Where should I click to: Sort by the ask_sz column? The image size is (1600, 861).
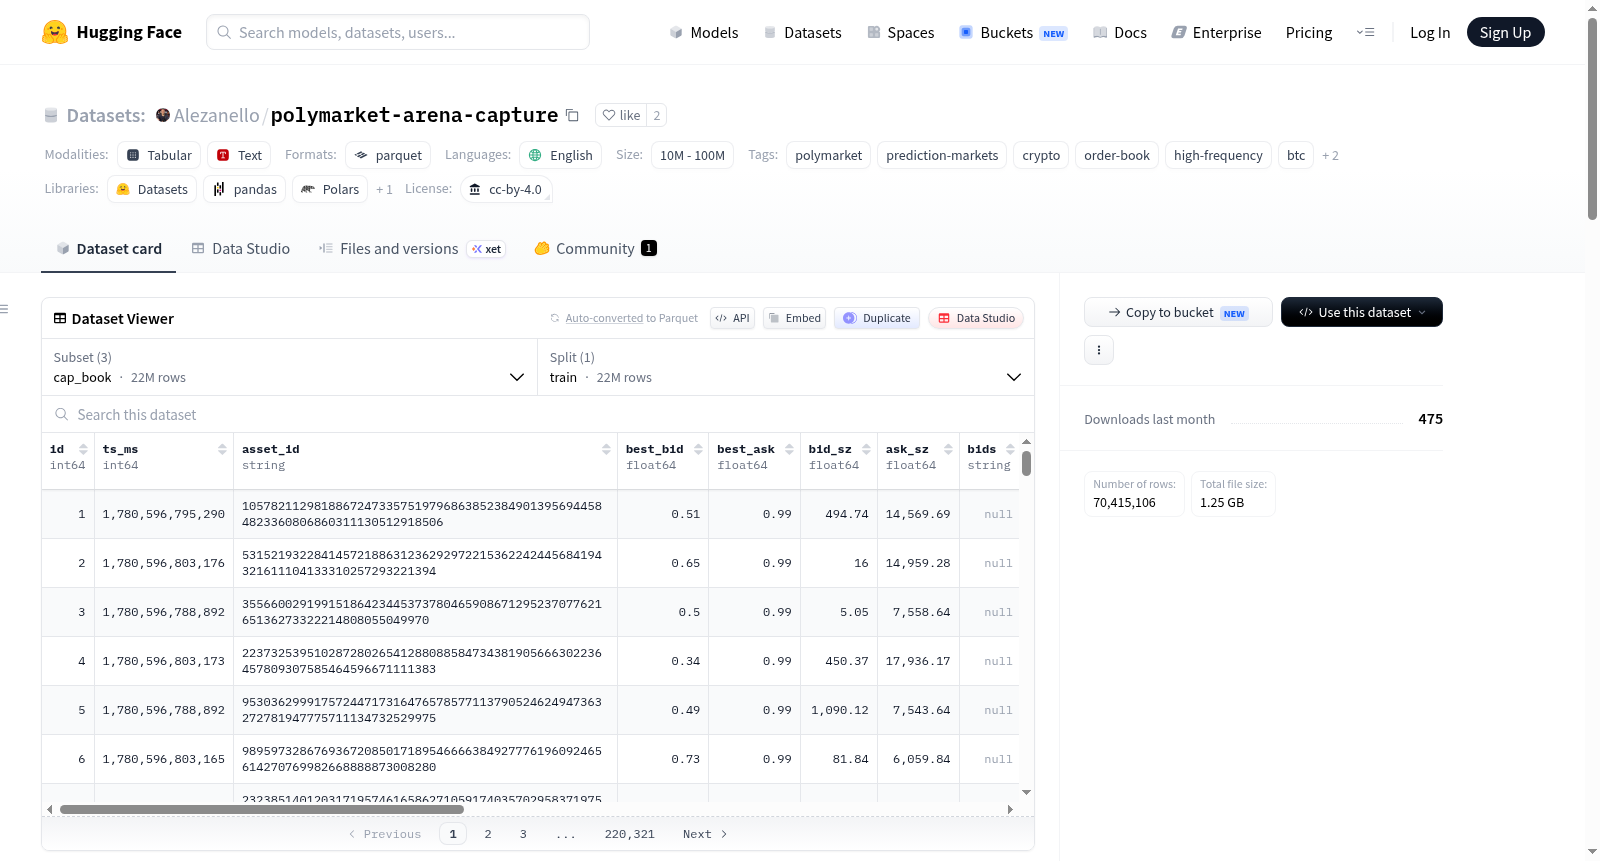pos(948,449)
